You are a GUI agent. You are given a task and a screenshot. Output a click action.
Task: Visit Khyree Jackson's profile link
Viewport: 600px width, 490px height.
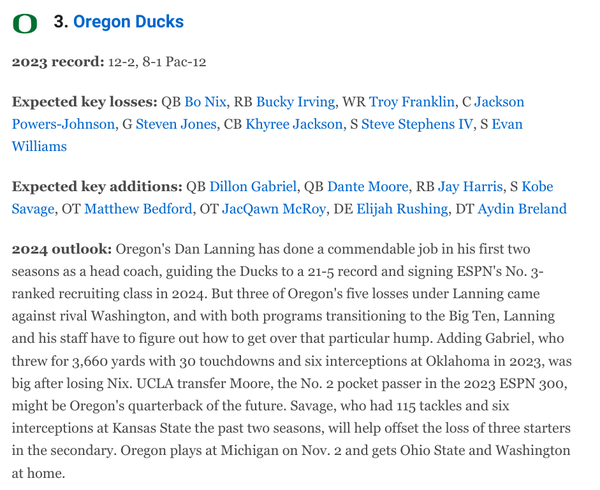coord(294,124)
